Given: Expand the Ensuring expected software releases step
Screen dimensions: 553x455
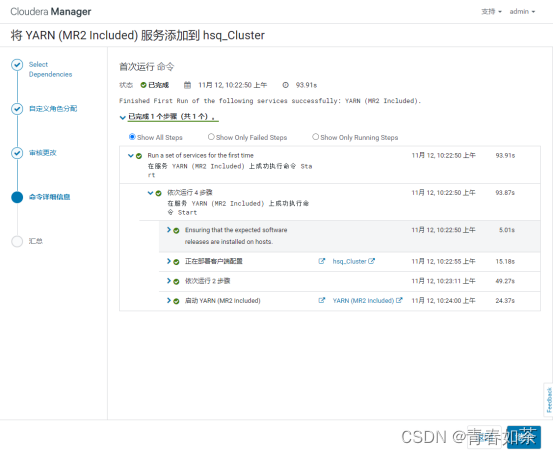Looking at the screenshot, I should tap(169, 230).
